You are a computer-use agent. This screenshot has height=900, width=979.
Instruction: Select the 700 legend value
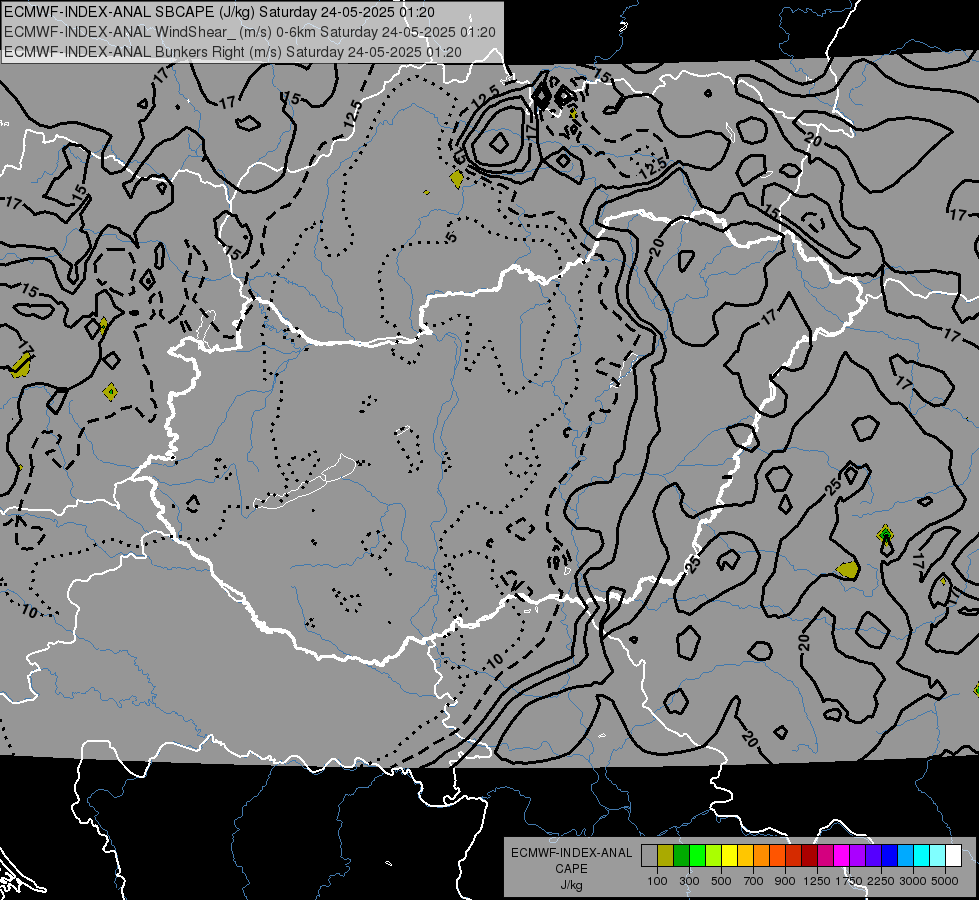754,881
